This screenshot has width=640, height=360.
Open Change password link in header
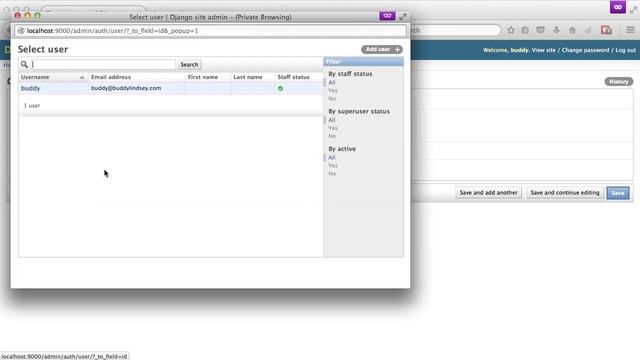pos(585,50)
